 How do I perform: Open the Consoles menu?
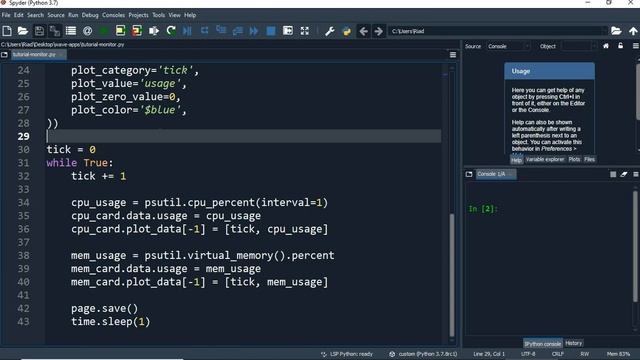tap(113, 15)
